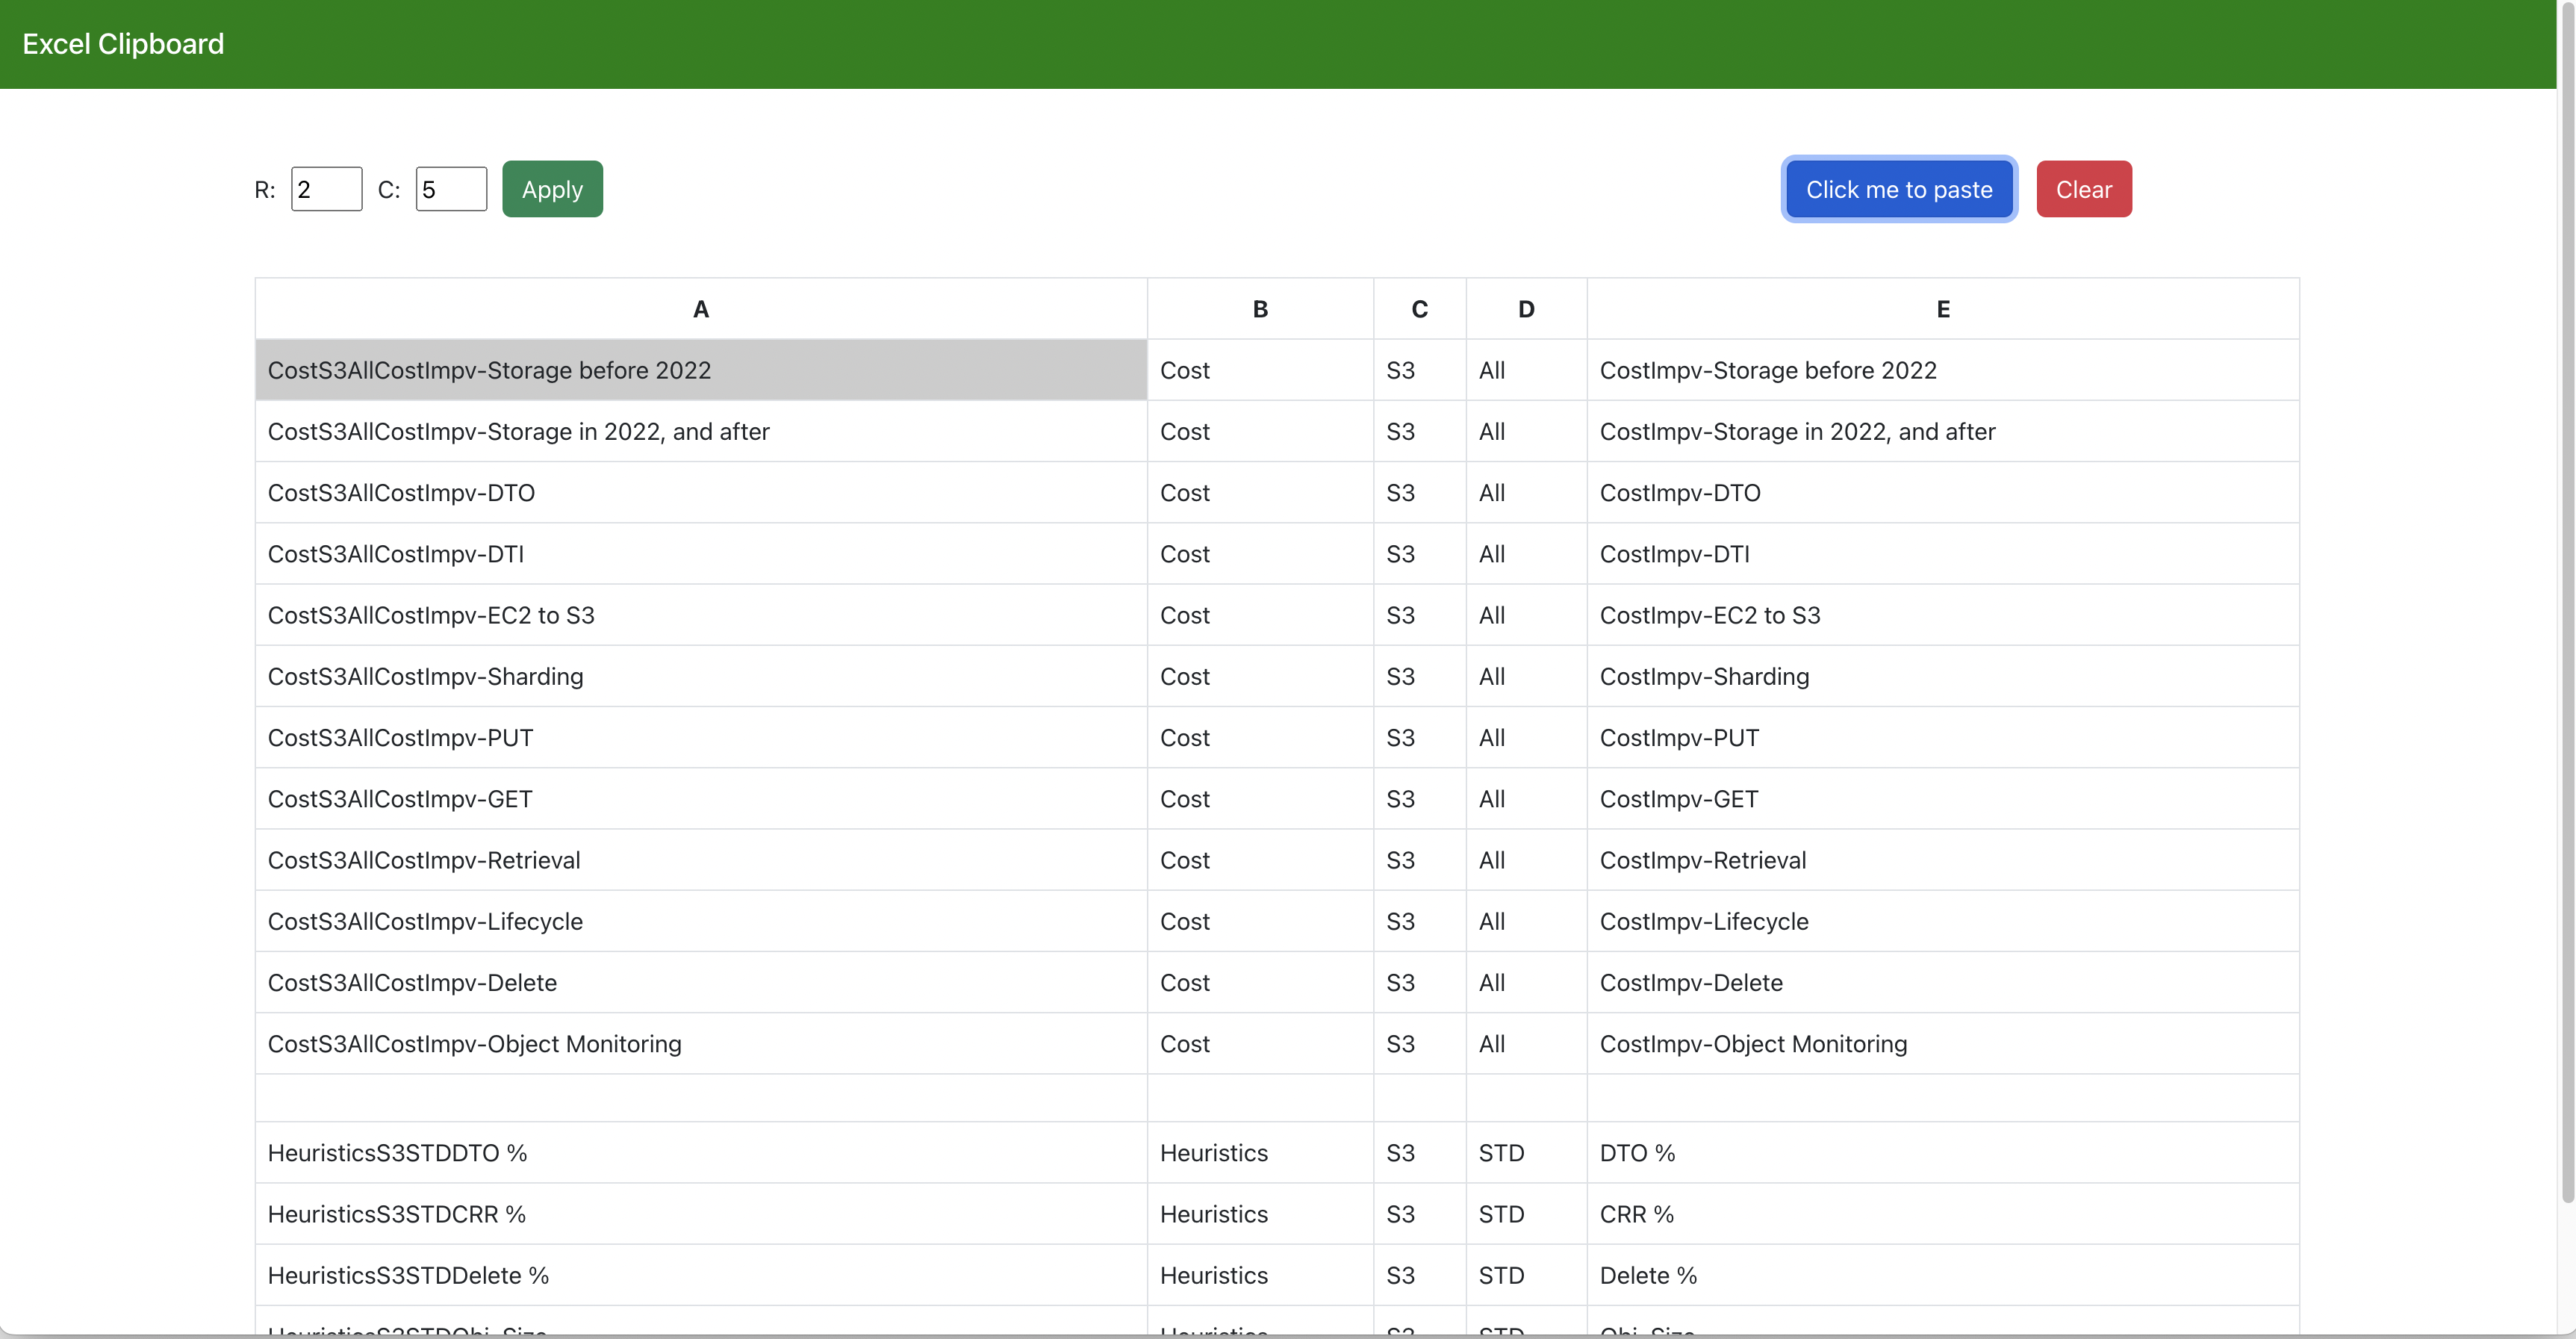Select column E header
The height and width of the screenshot is (1339, 2576).
coord(1943,309)
